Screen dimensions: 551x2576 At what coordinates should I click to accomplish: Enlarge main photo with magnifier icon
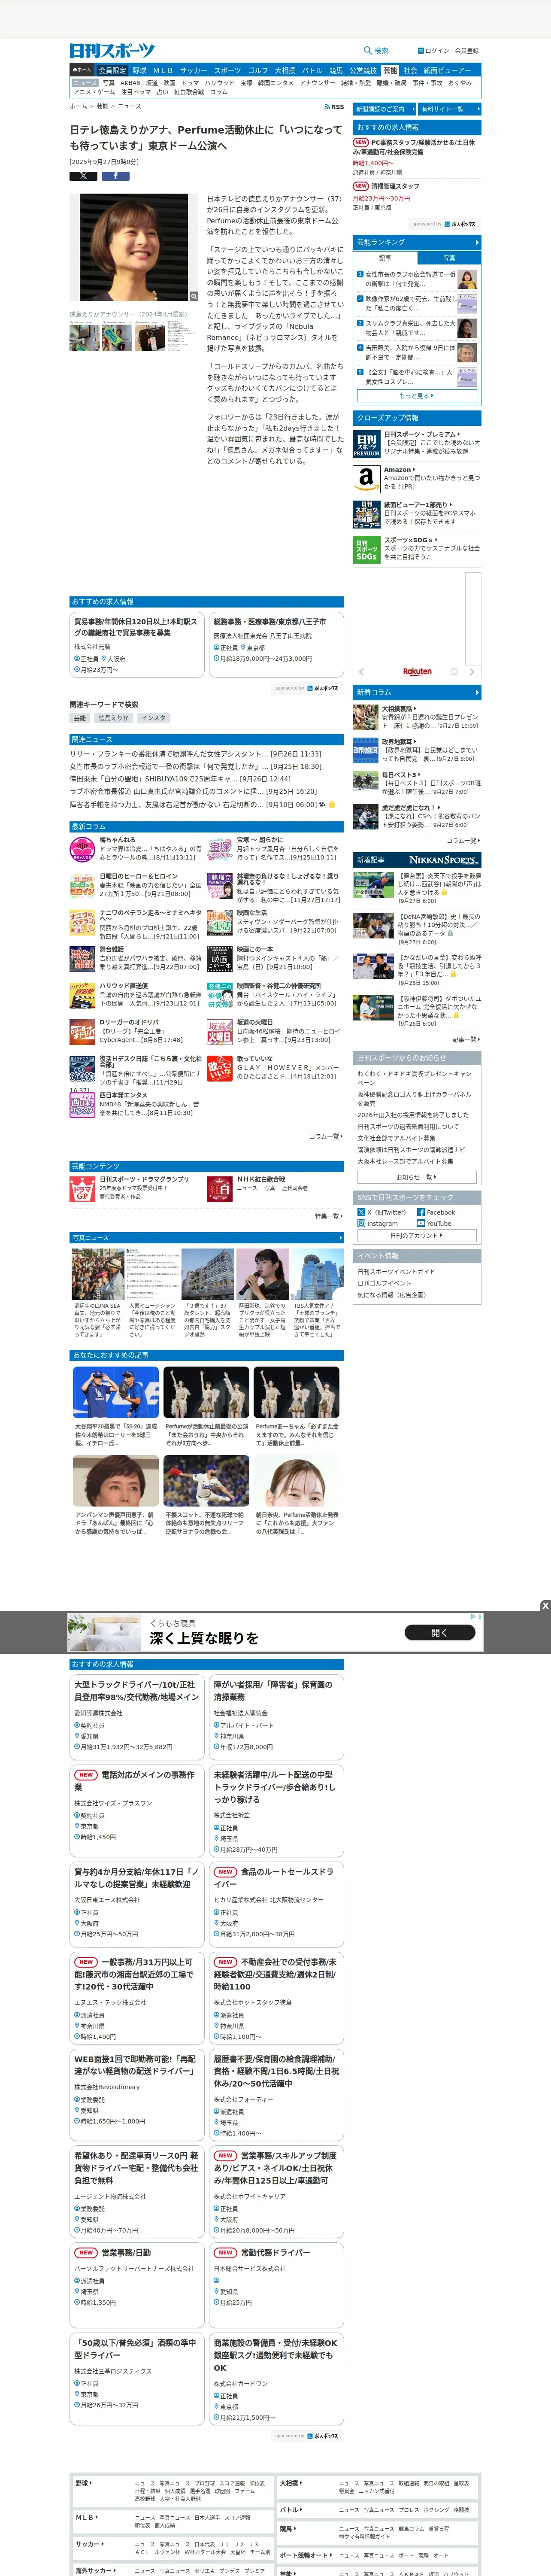point(194,296)
